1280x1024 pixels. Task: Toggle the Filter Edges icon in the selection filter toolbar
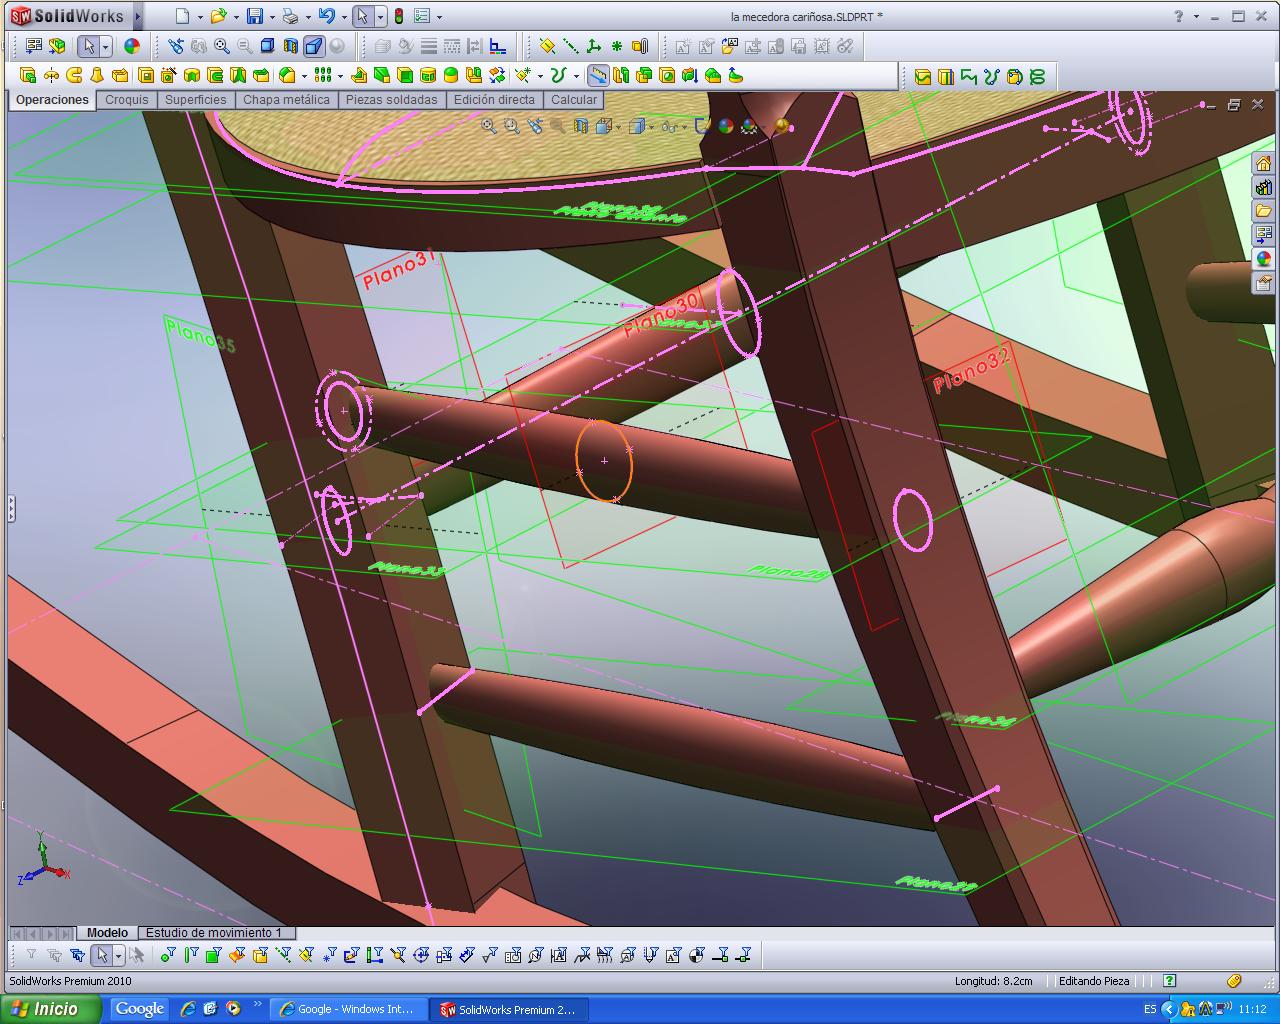coord(190,956)
